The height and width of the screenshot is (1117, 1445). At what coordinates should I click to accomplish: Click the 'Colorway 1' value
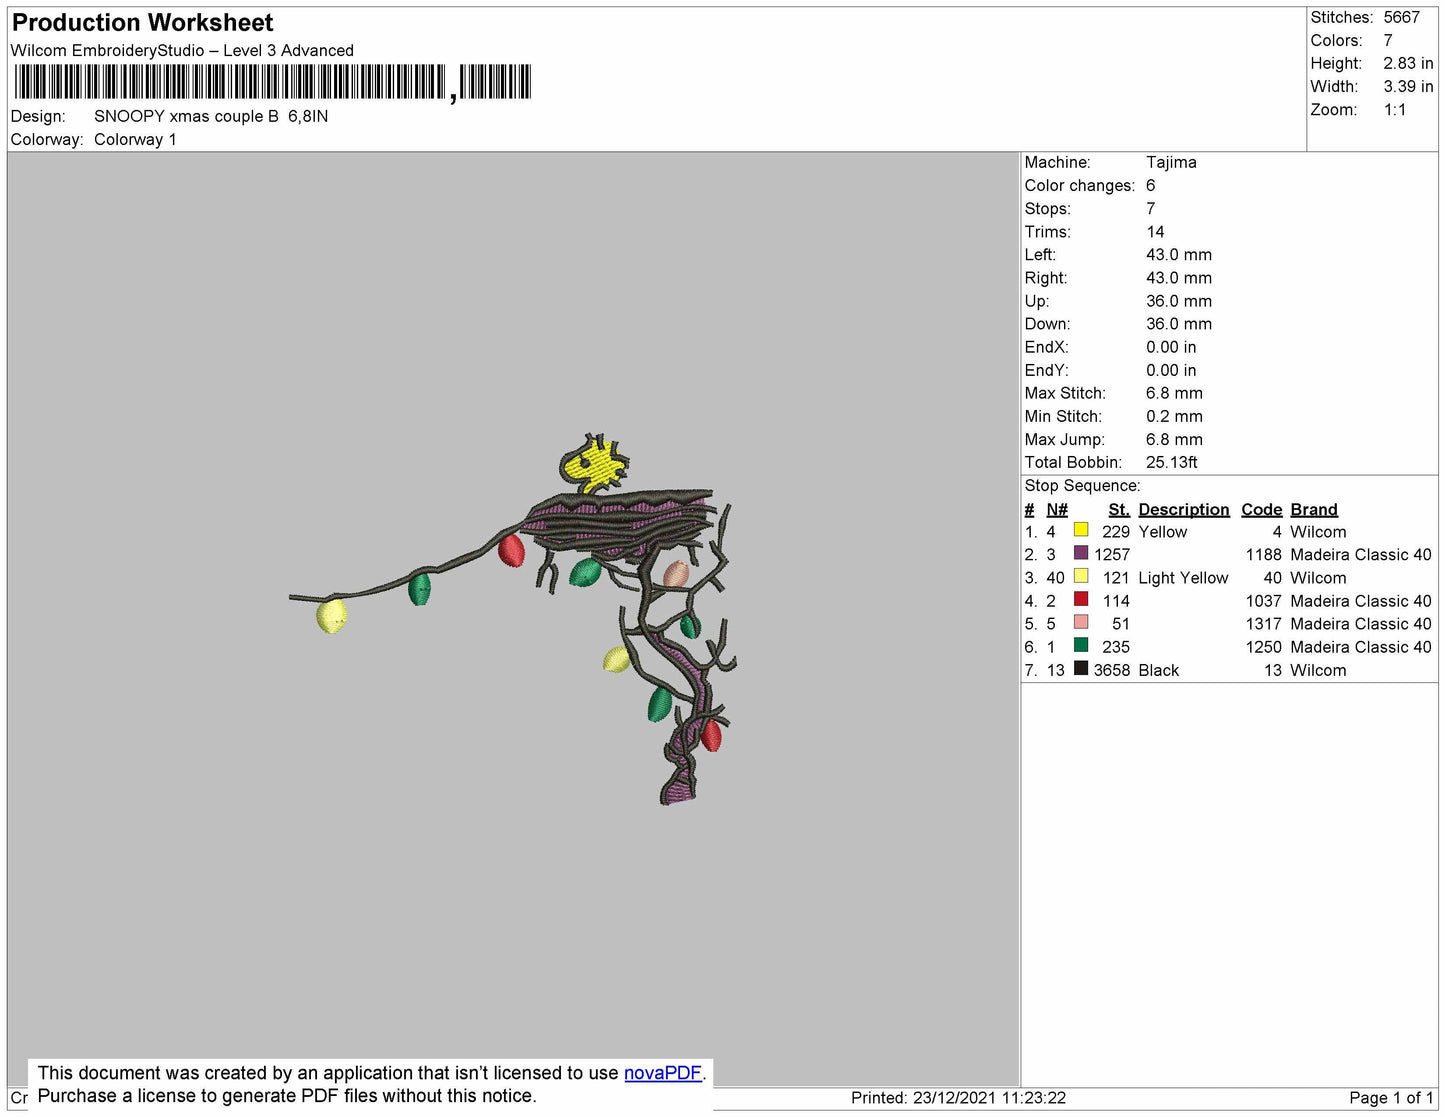[135, 139]
